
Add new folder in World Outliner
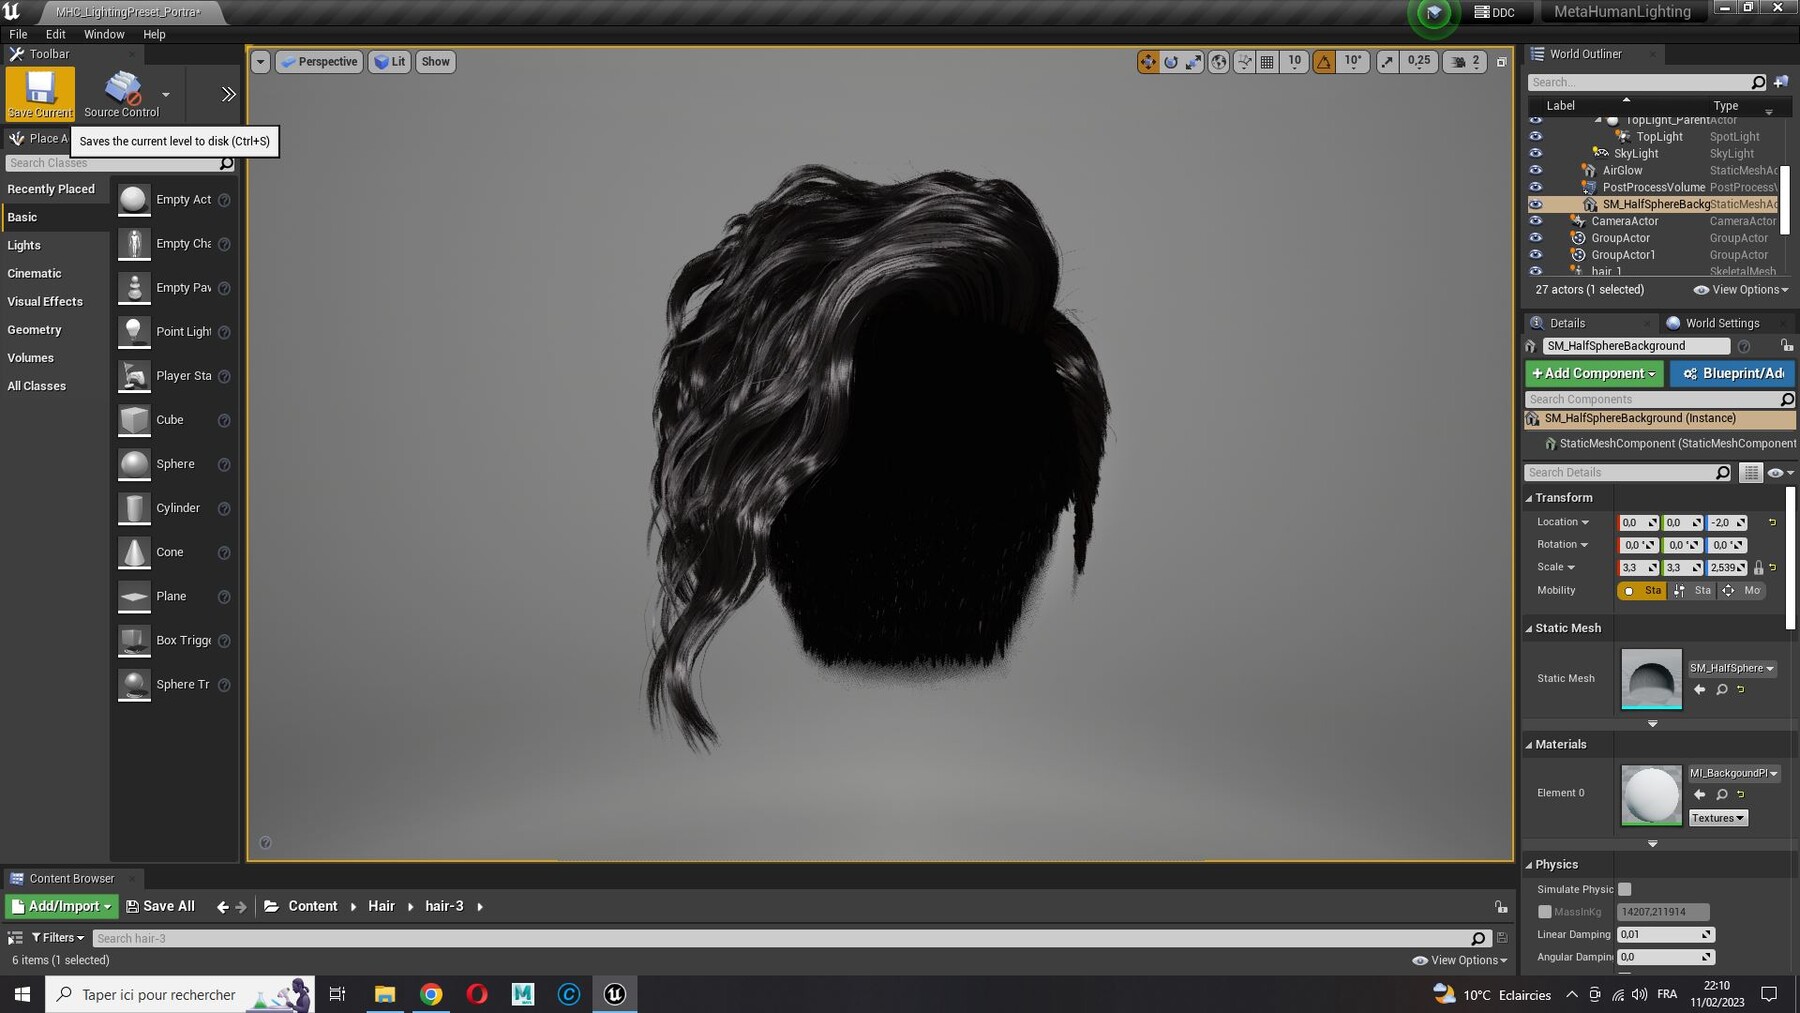tap(1781, 82)
